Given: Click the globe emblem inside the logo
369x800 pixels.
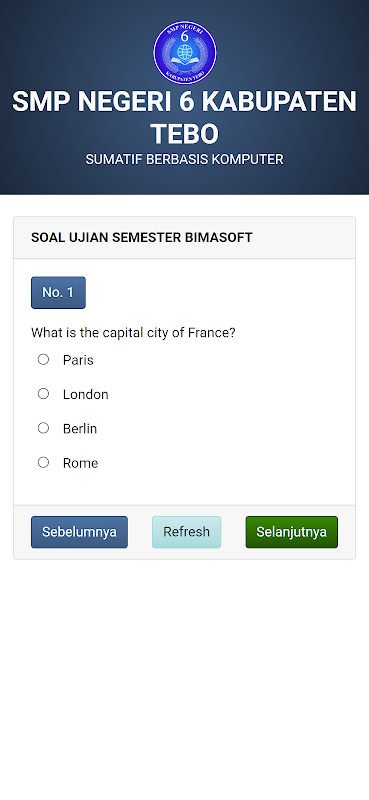Looking at the screenshot, I should [x=185, y=51].
